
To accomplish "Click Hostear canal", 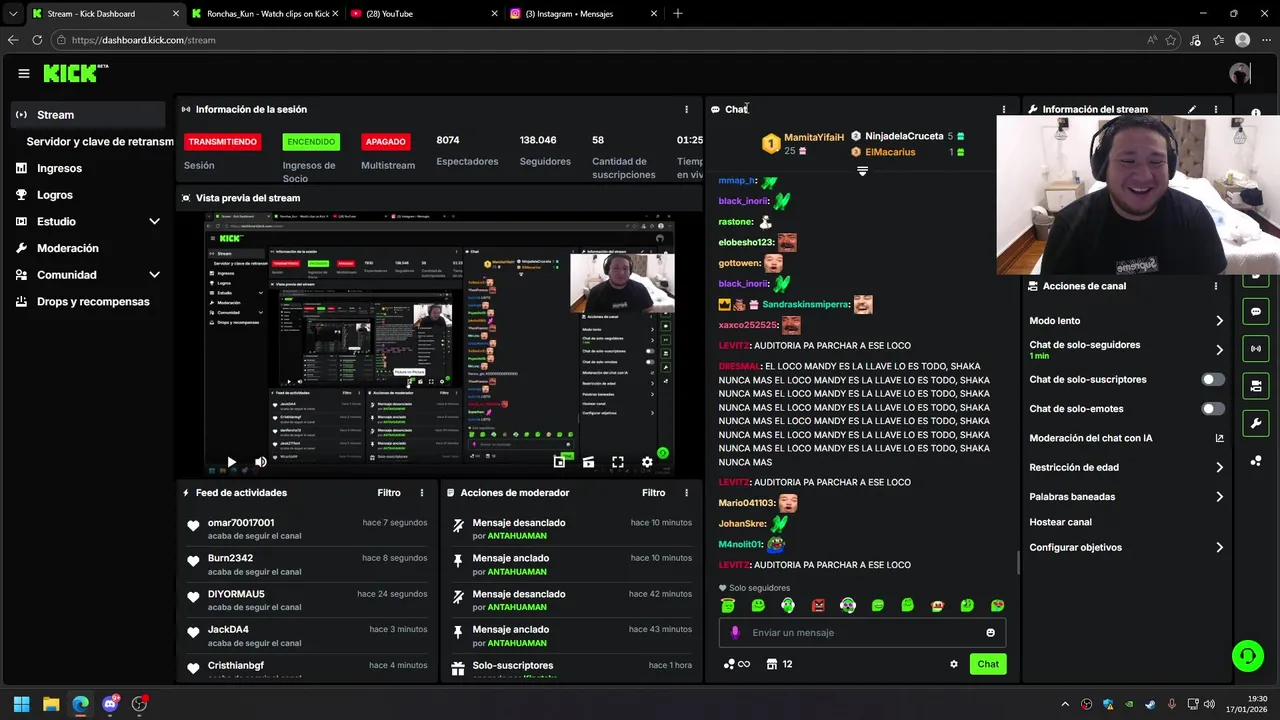I will 1060,522.
